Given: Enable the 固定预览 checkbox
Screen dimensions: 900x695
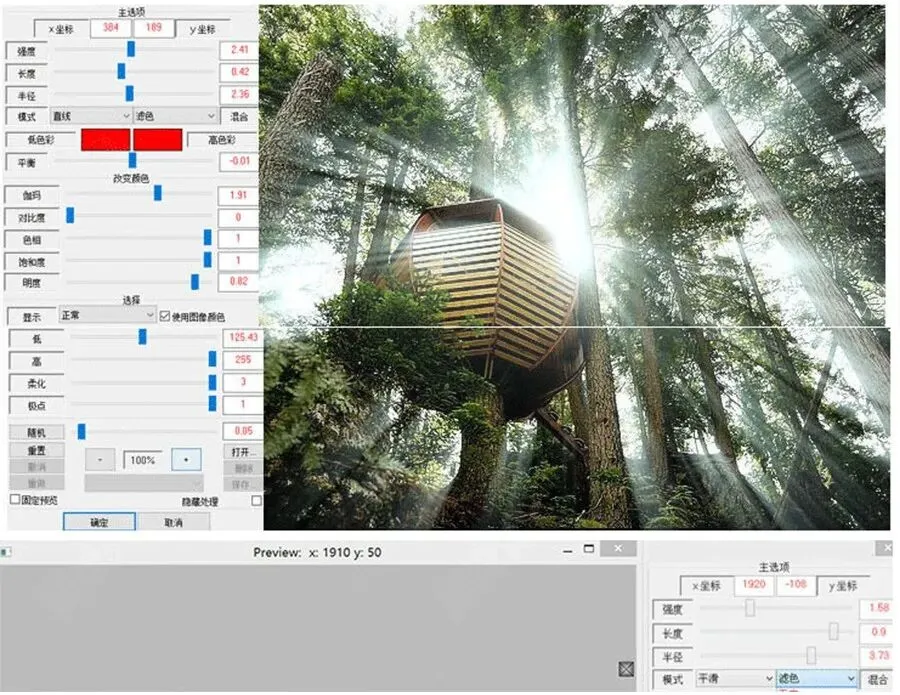Looking at the screenshot, I should [x=15, y=500].
